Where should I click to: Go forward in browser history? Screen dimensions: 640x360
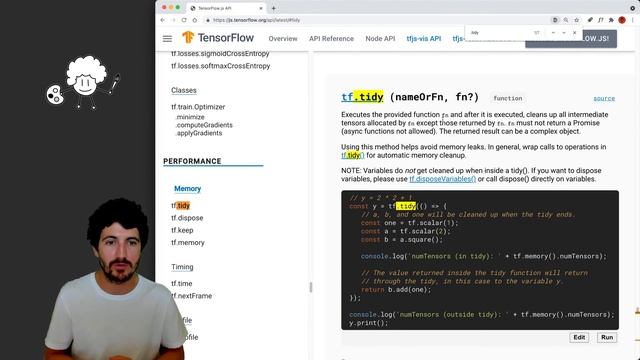(x=173, y=20)
